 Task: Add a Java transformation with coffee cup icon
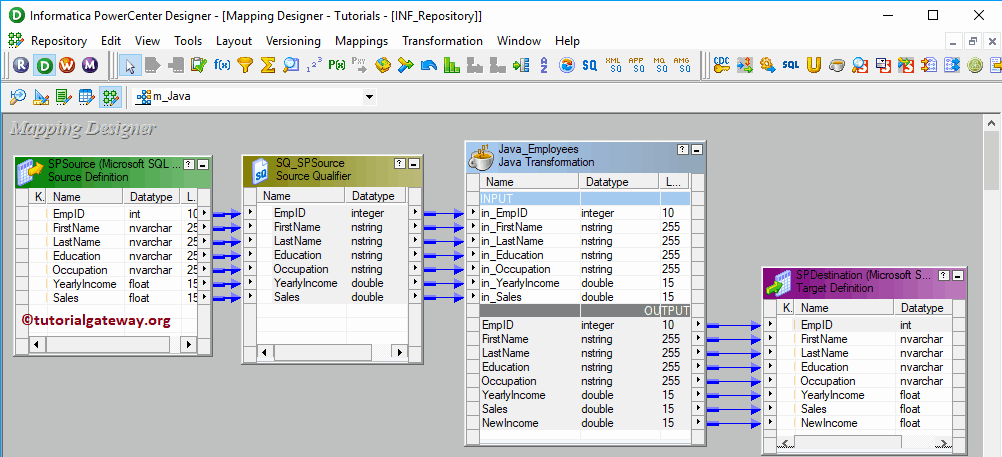837,65
